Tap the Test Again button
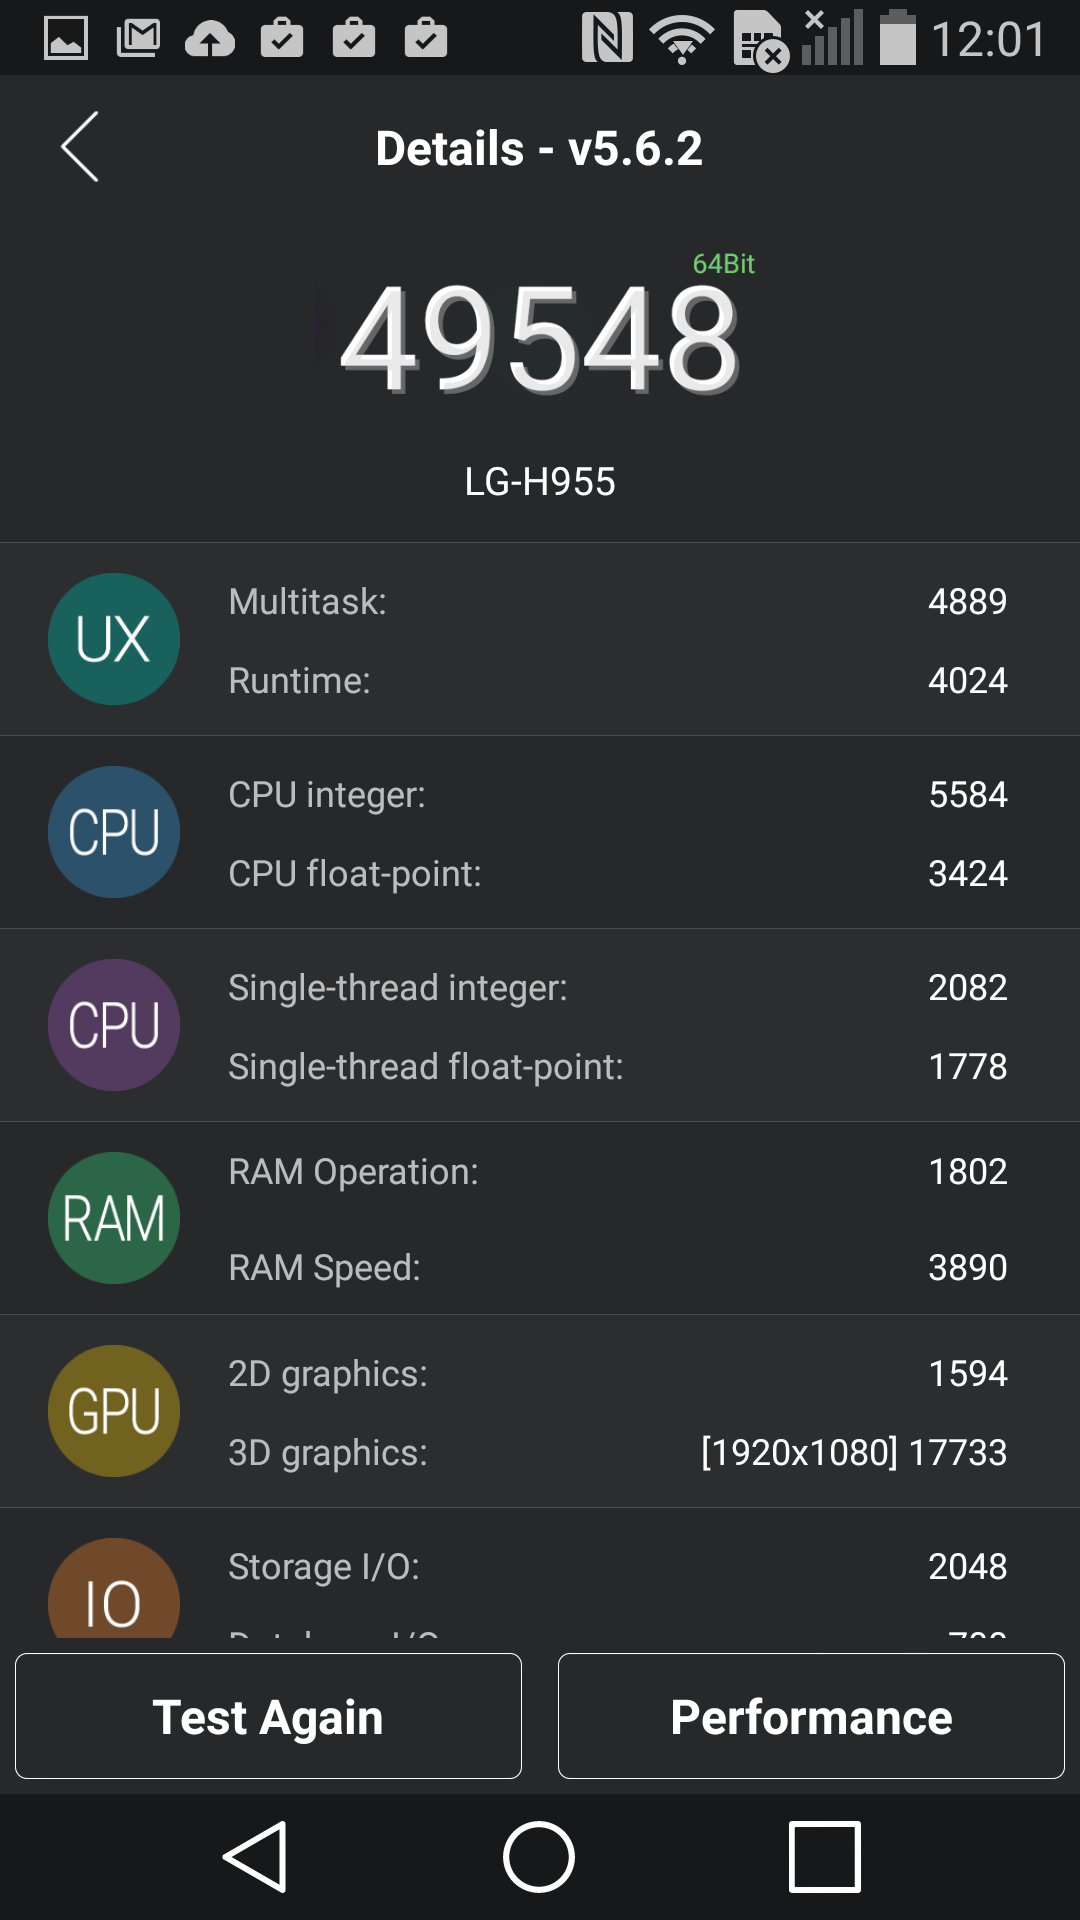The width and height of the screenshot is (1080, 1920). pos(268,1716)
